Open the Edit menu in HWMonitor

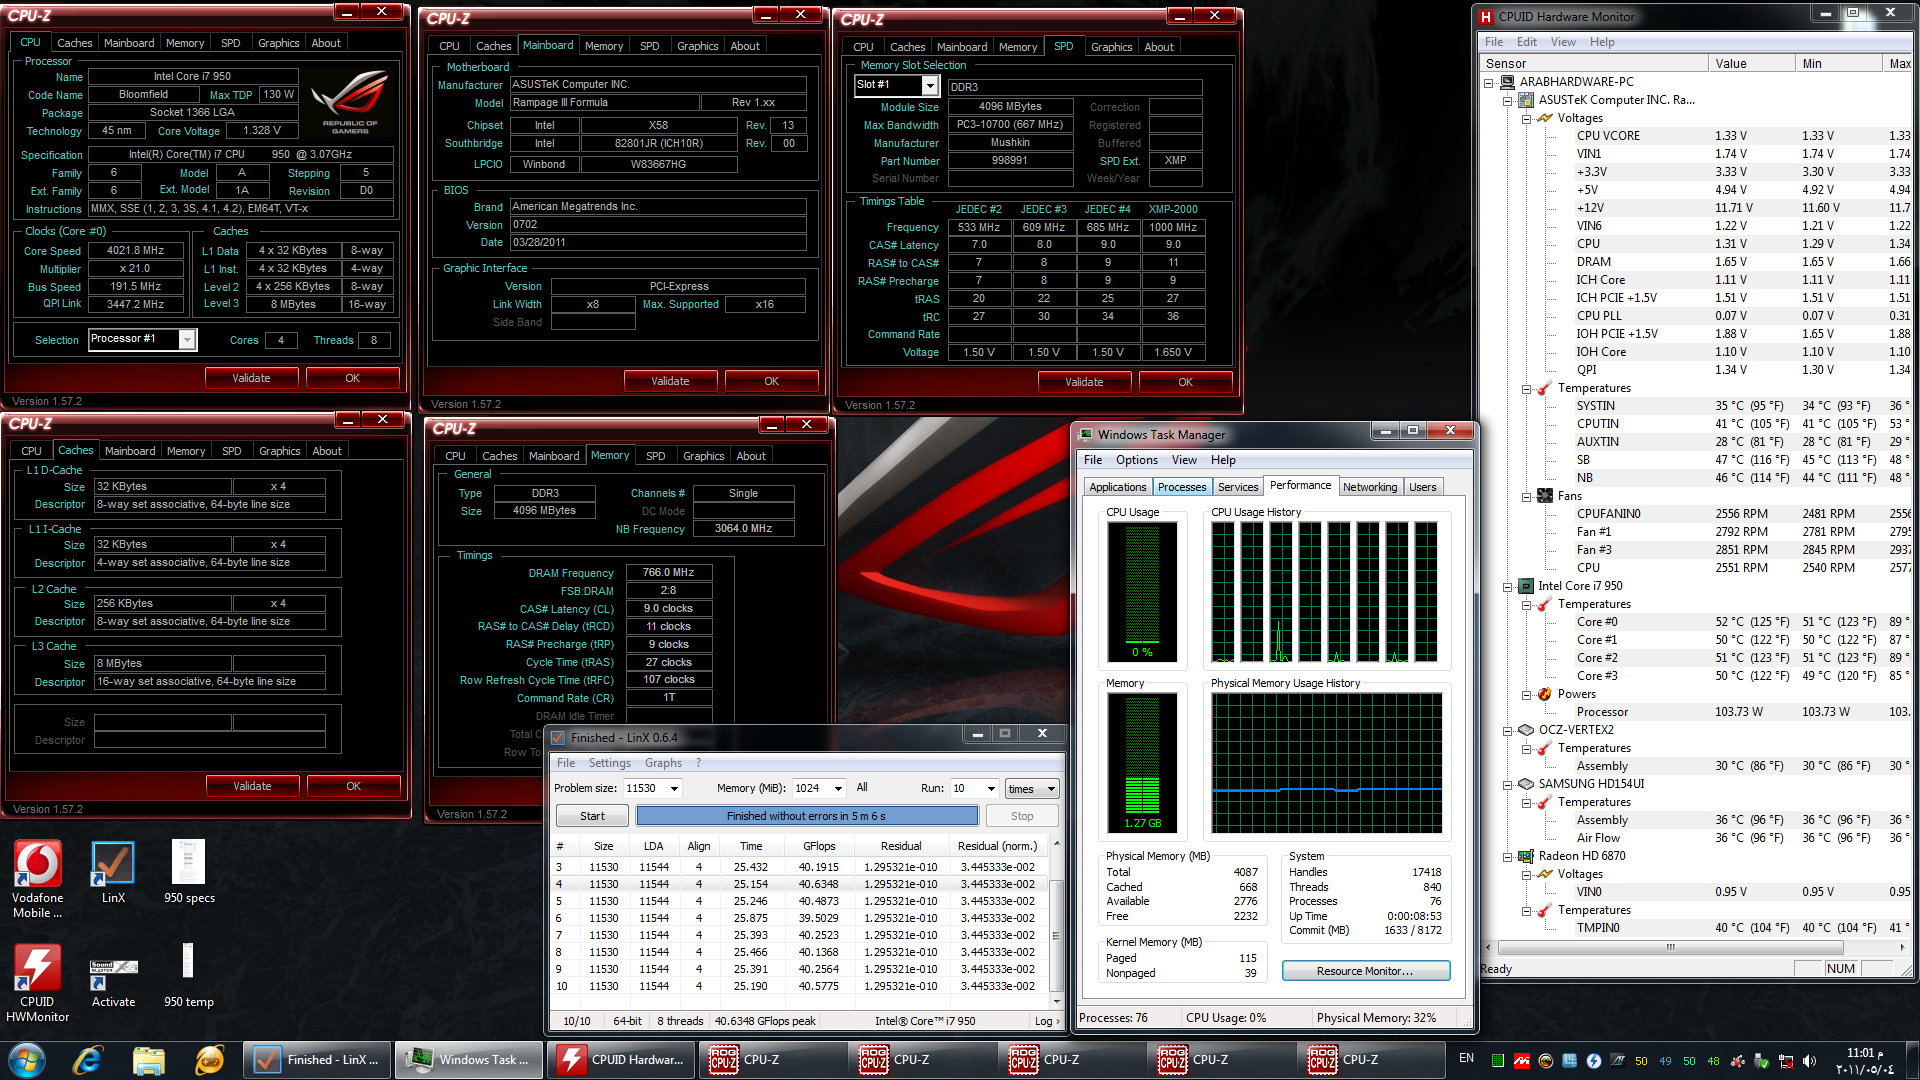[x=1527, y=42]
